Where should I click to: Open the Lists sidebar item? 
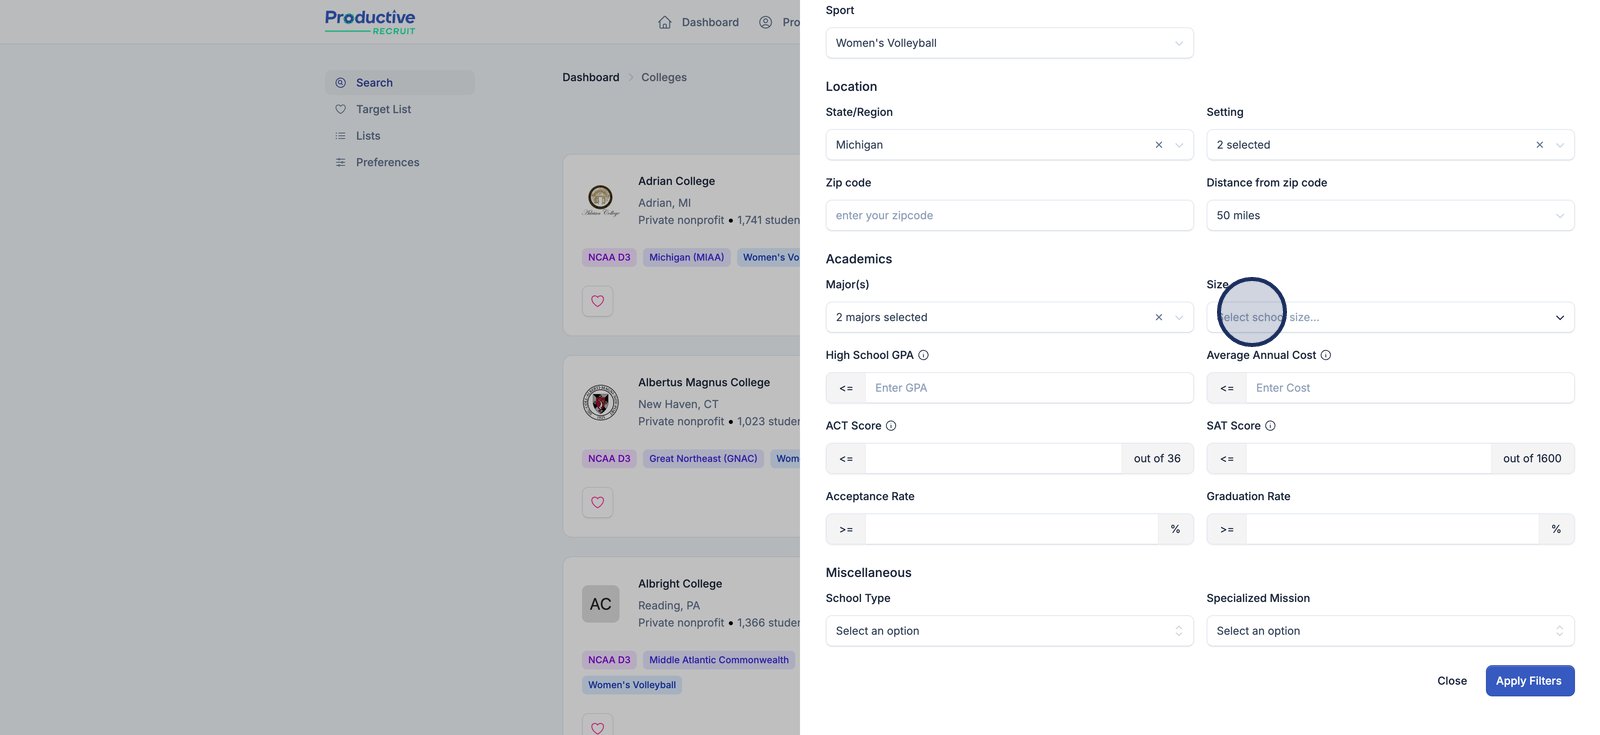click(x=368, y=136)
